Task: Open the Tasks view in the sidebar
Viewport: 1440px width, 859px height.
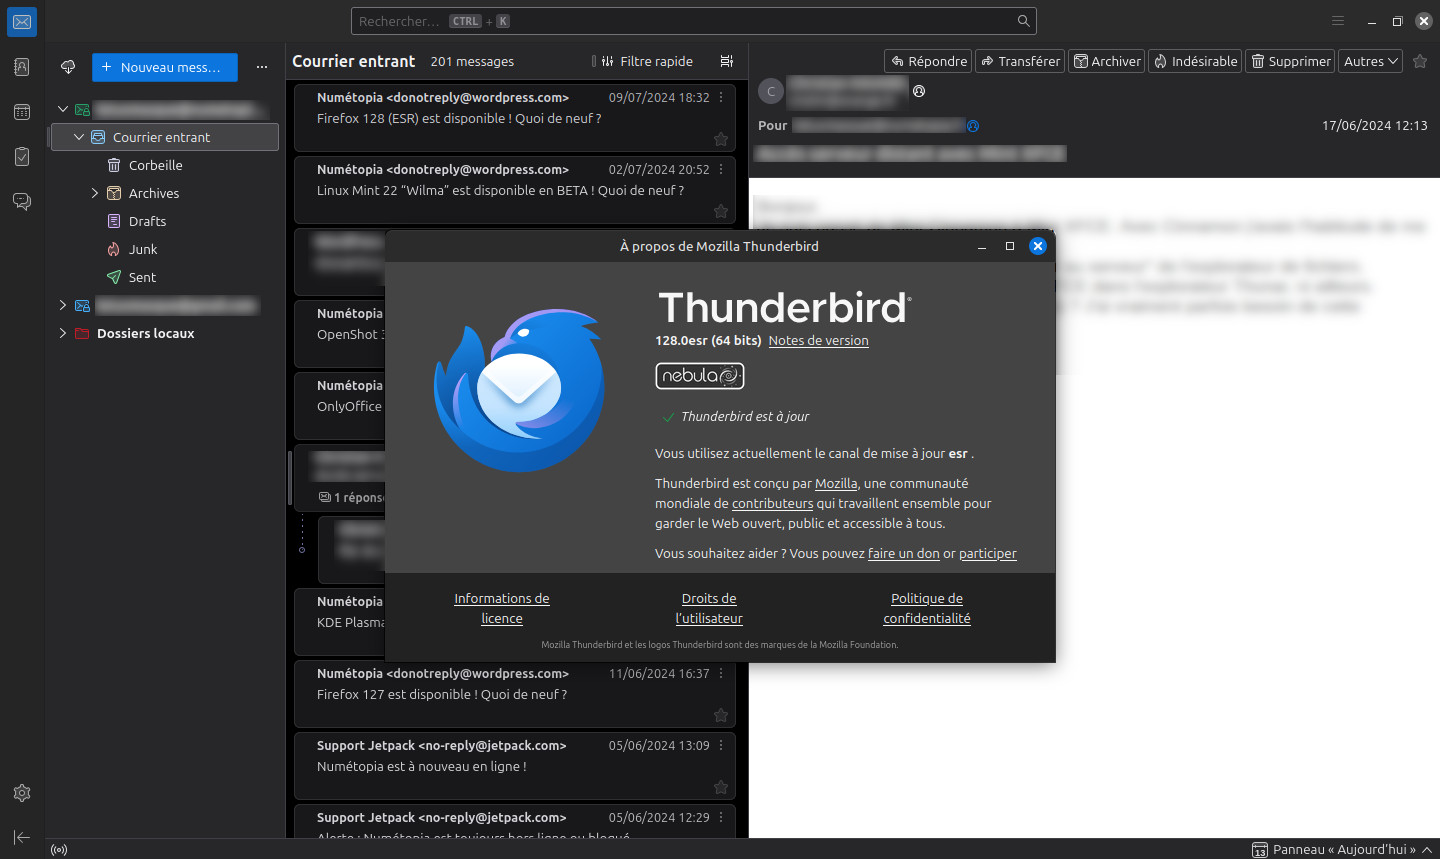Action: [x=22, y=156]
